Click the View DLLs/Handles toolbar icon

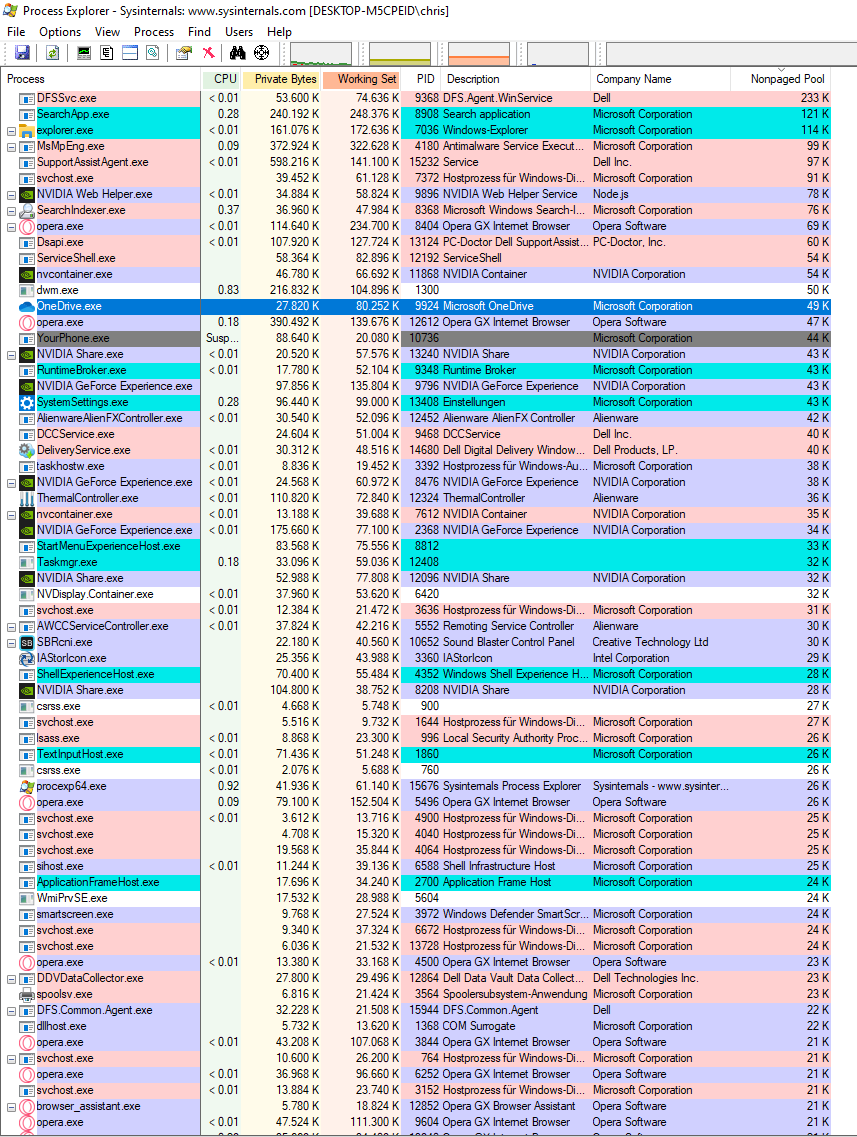[x=152, y=53]
